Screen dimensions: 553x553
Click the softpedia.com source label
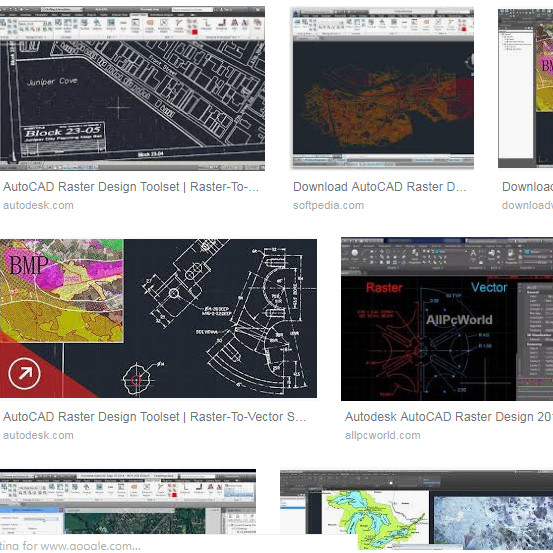(328, 205)
